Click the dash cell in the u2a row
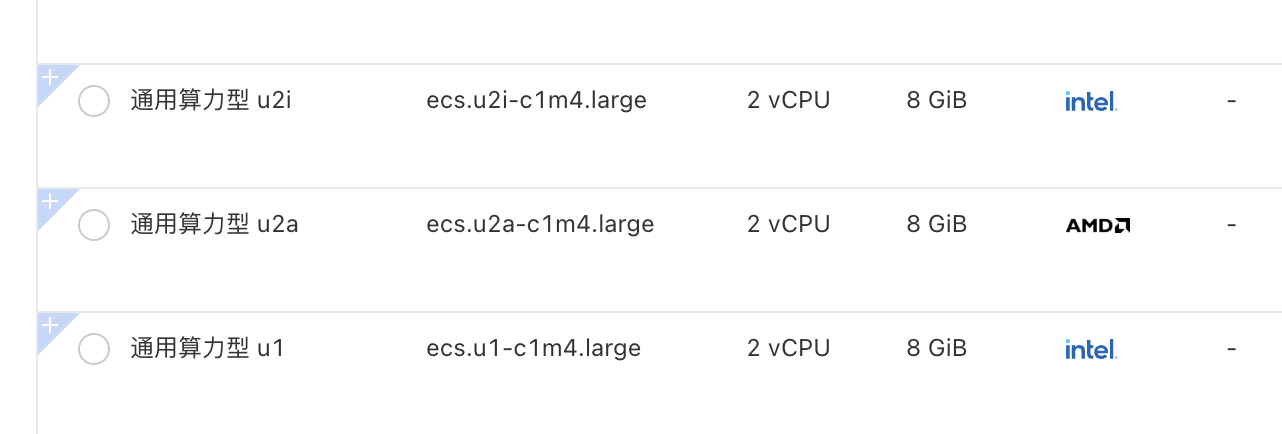This screenshot has width=1282, height=434. 1231,225
